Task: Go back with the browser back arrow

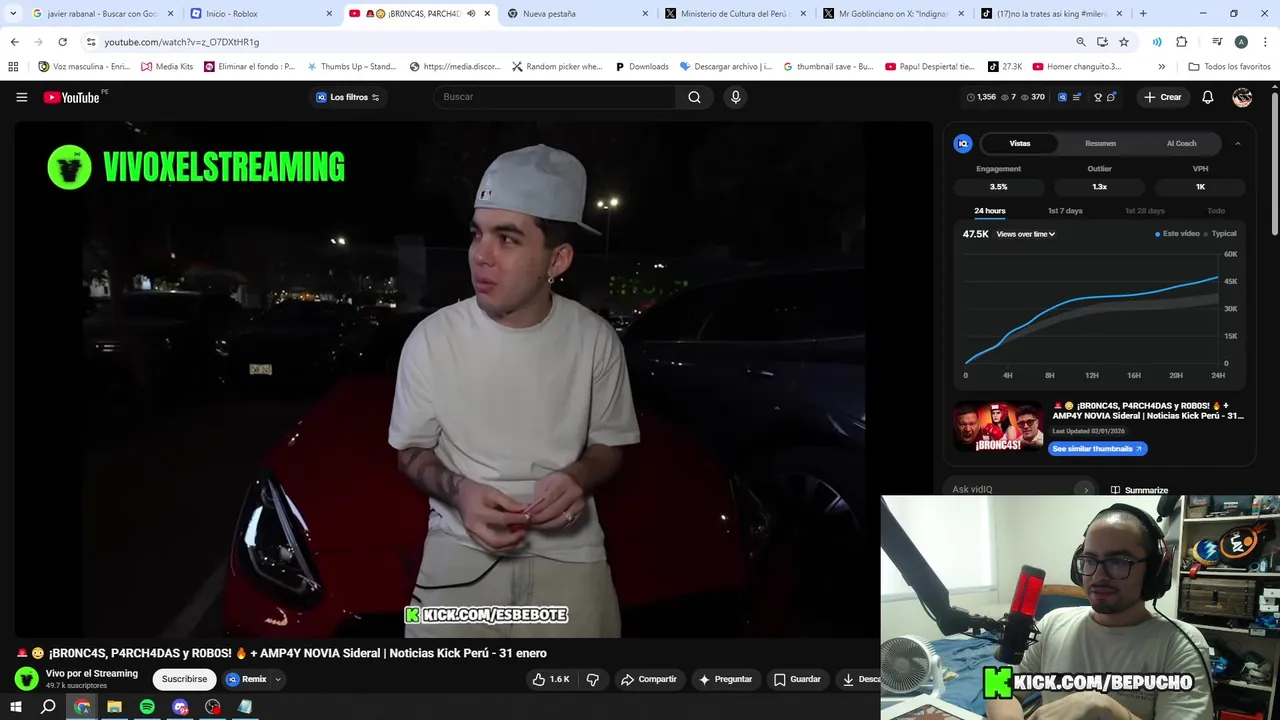Action: 14,42
